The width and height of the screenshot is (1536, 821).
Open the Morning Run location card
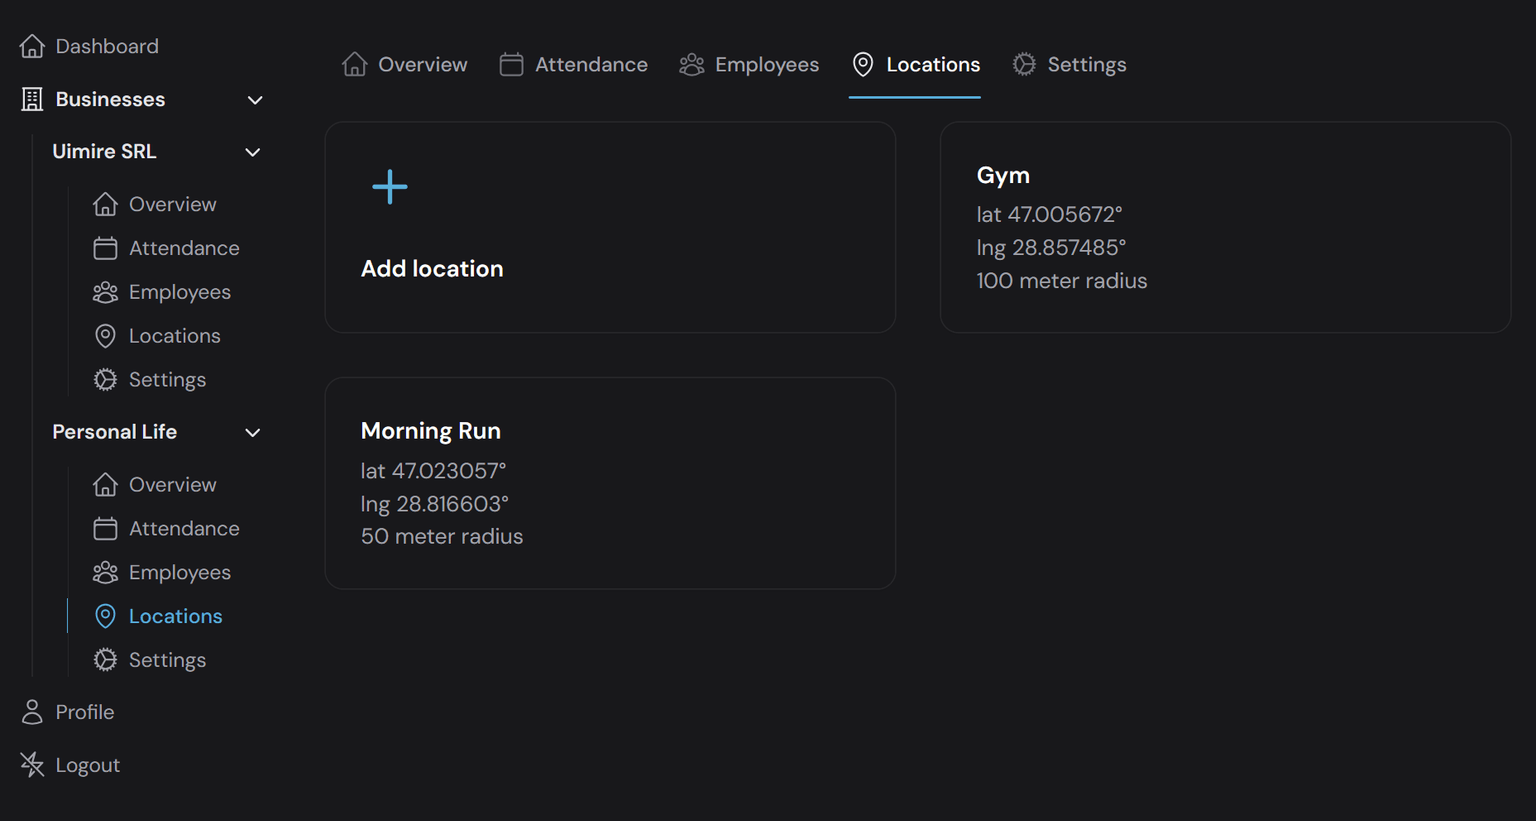[610, 483]
